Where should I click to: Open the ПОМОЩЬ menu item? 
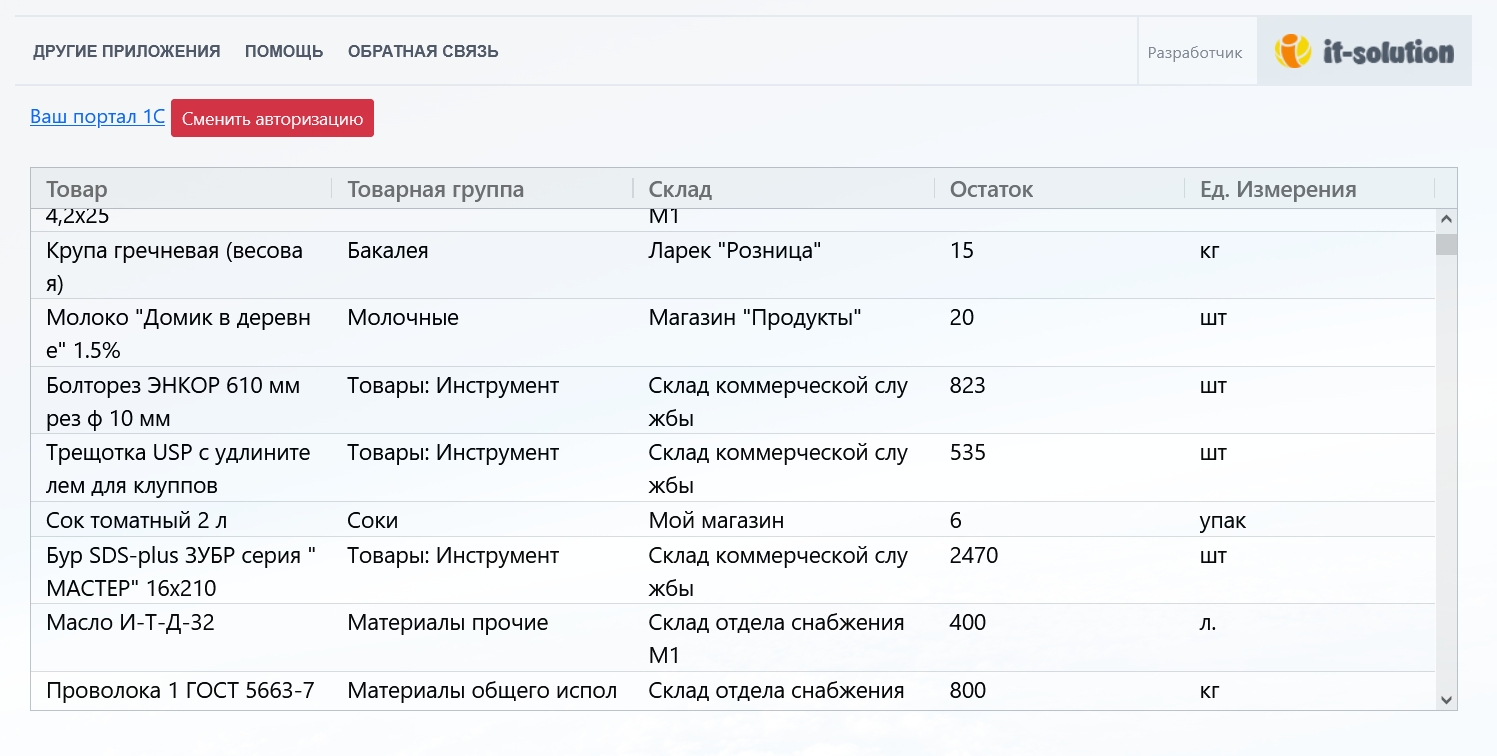click(x=284, y=51)
